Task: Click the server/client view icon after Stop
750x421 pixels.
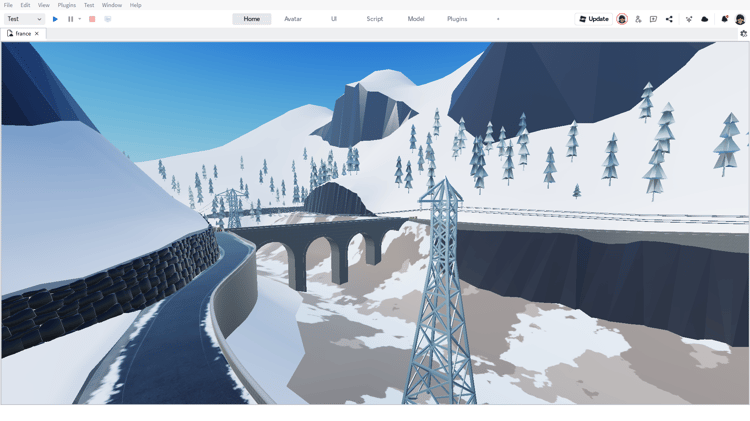Action: 108,19
